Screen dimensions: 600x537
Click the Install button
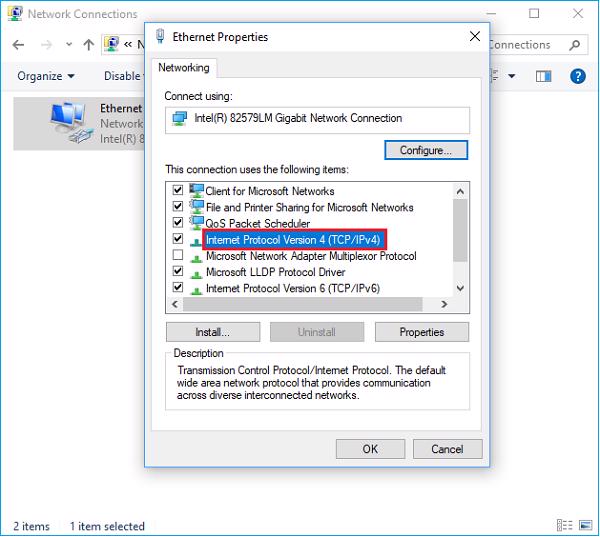[213, 332]
